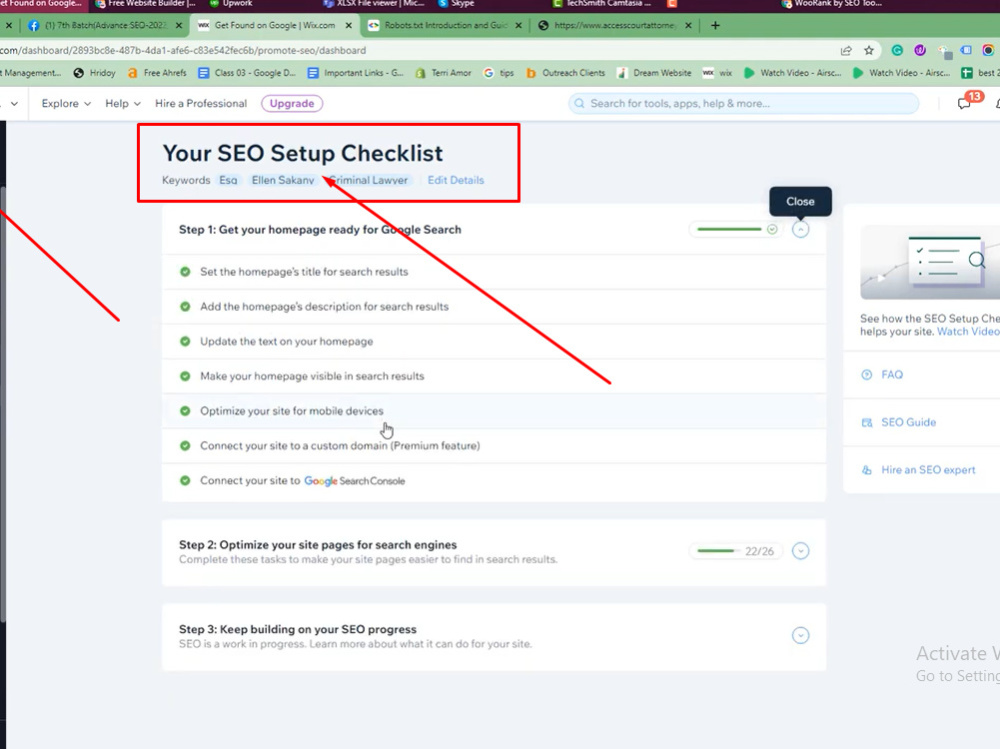Screen dimensions: 1000x749
Task: Click the Step 1 completed progress bar
Action: [x=736, y=230]
